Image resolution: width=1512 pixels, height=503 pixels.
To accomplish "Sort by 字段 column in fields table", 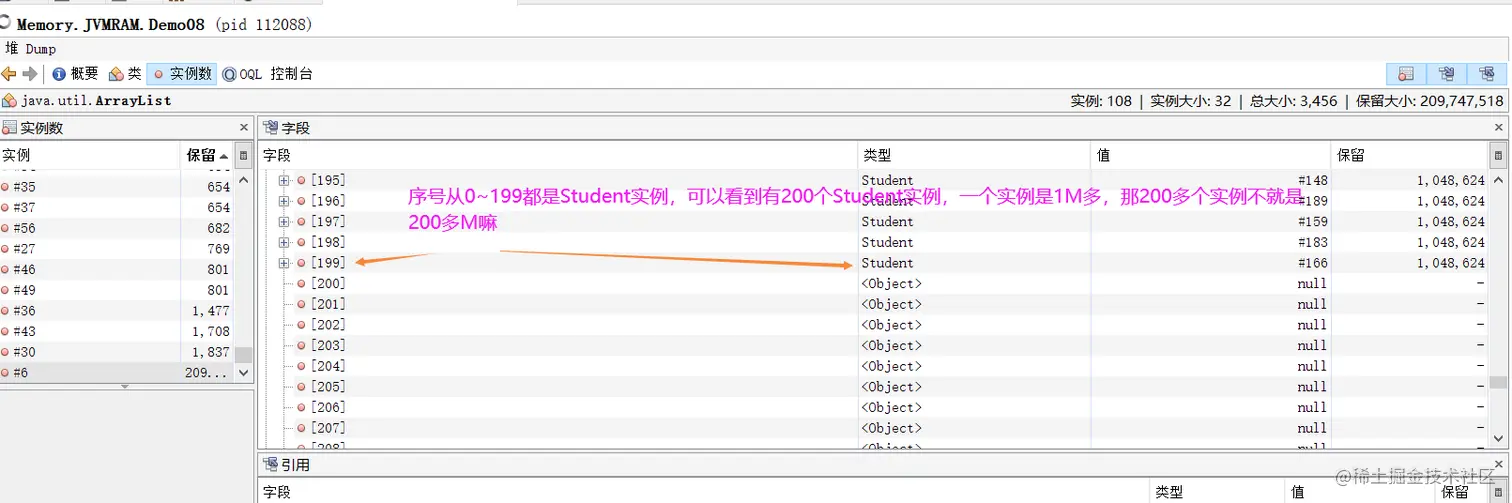I will point(558,156).
